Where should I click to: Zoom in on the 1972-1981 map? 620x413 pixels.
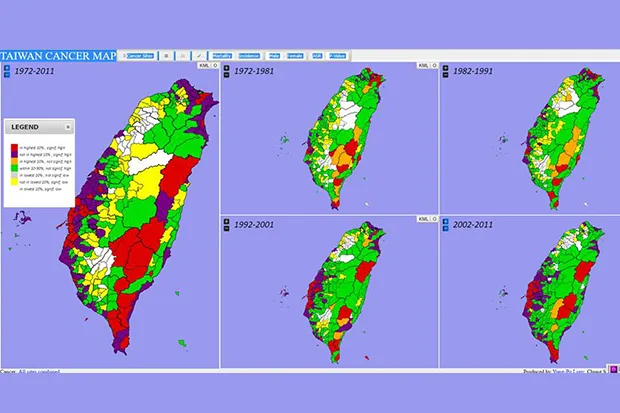[x=227, y=68]
